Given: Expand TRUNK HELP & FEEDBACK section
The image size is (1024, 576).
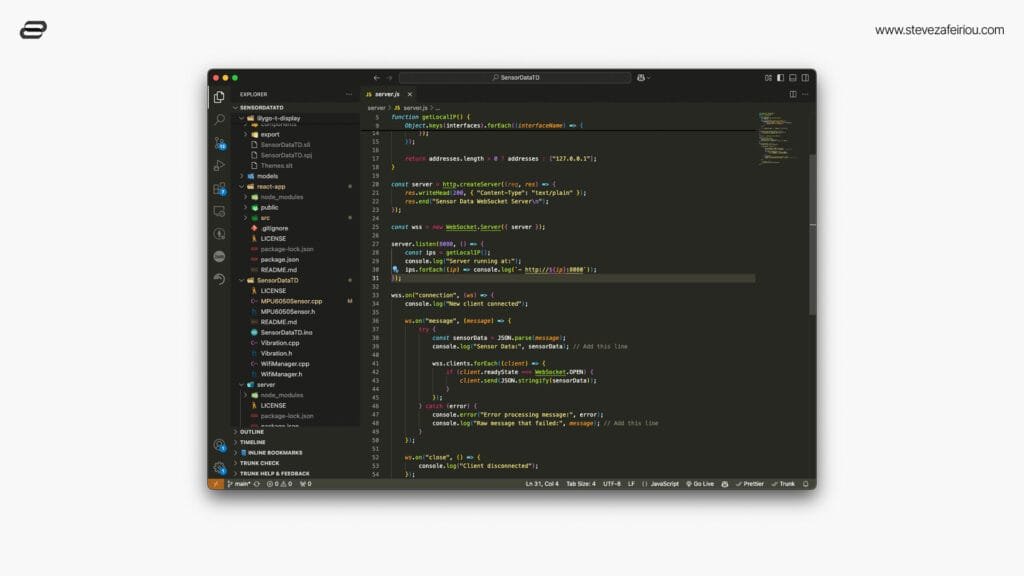Looking at the screenshot, I should pyautogui.click(x=295, y=473).
